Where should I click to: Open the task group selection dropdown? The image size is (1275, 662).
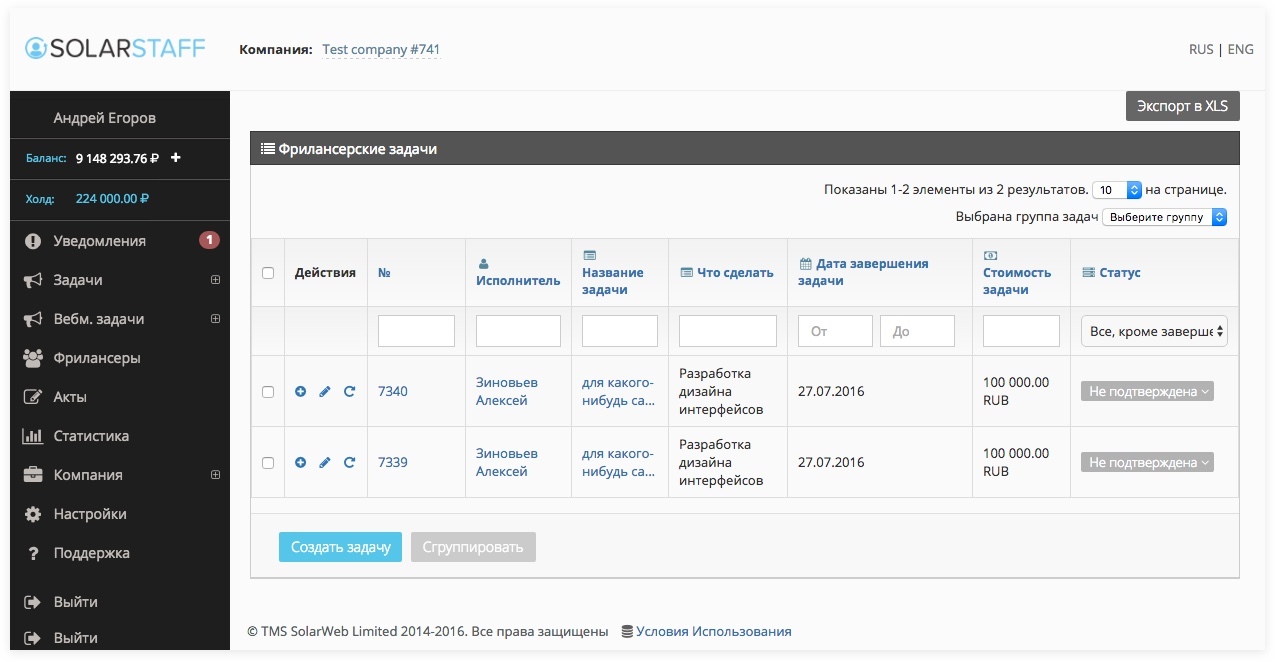pos(1164,217)
